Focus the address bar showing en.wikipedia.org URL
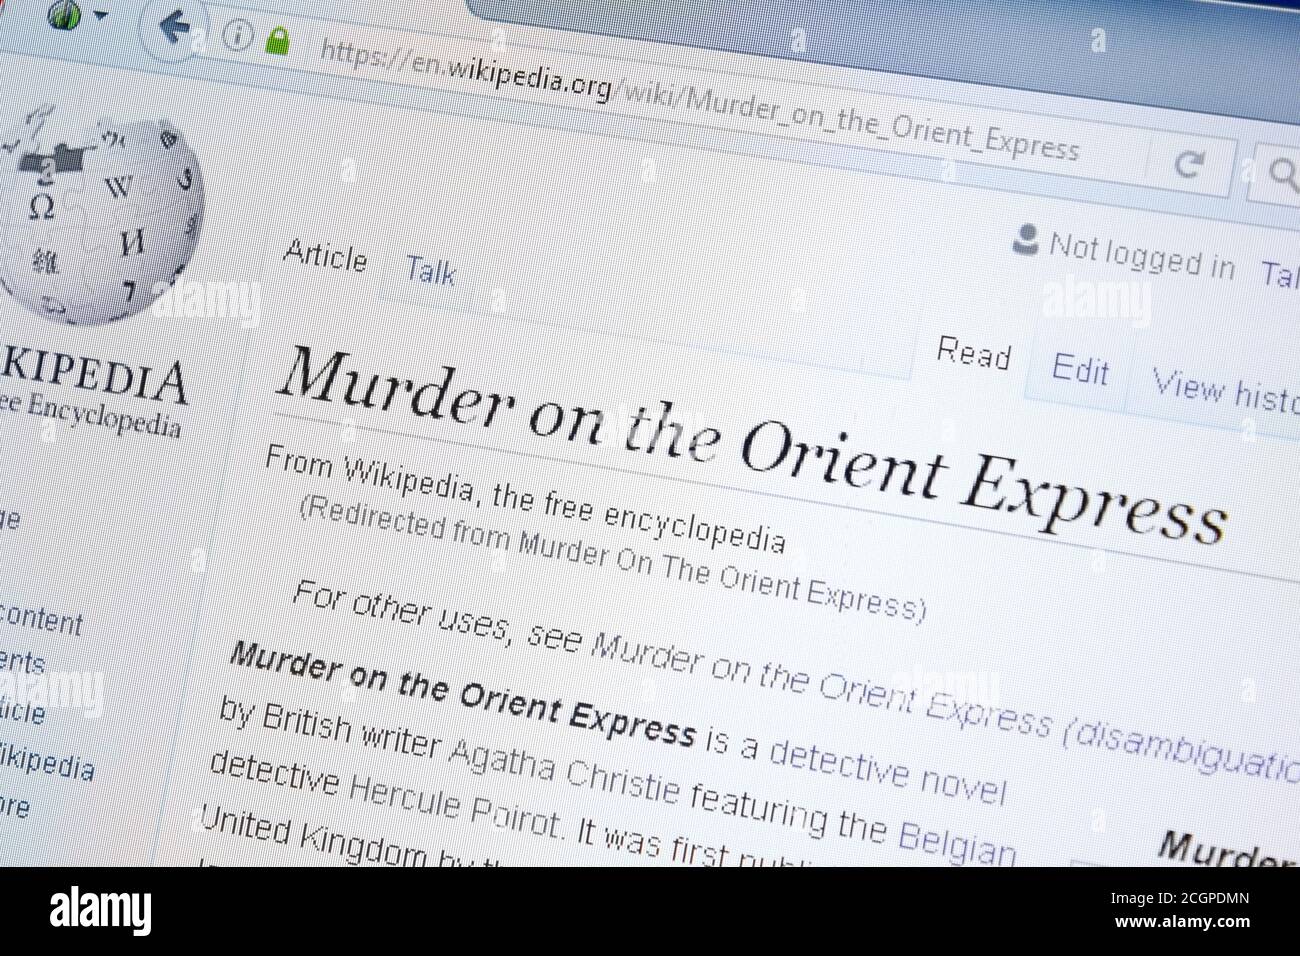Image resolution: width=1300 pixels, height=956 pixels. click(x=700, y=99)
